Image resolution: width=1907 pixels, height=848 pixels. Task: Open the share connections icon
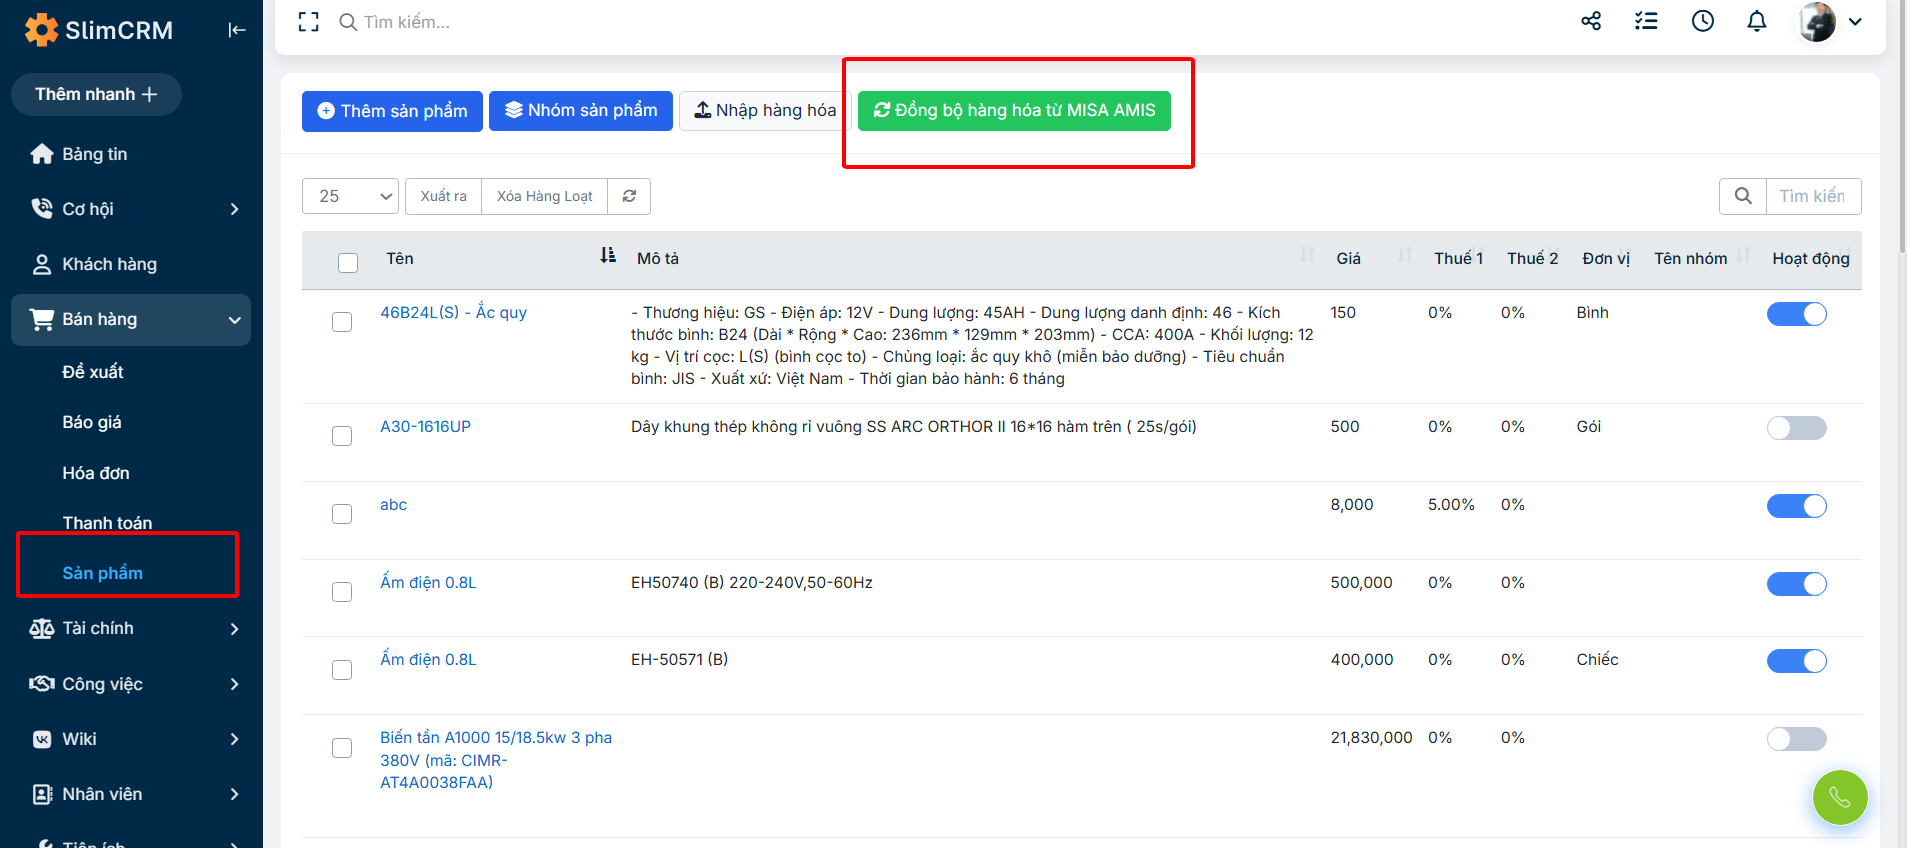pyautogui.click(x=1591, y=21)
